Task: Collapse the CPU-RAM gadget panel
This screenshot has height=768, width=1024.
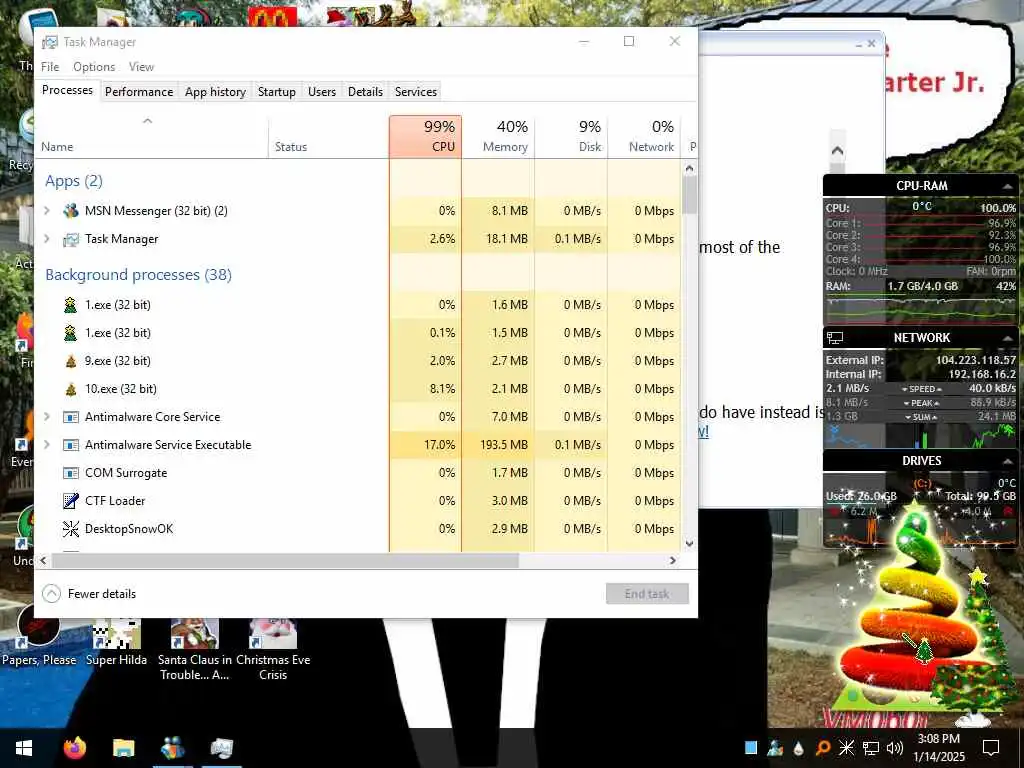Action: click(x=1007, y=186)
